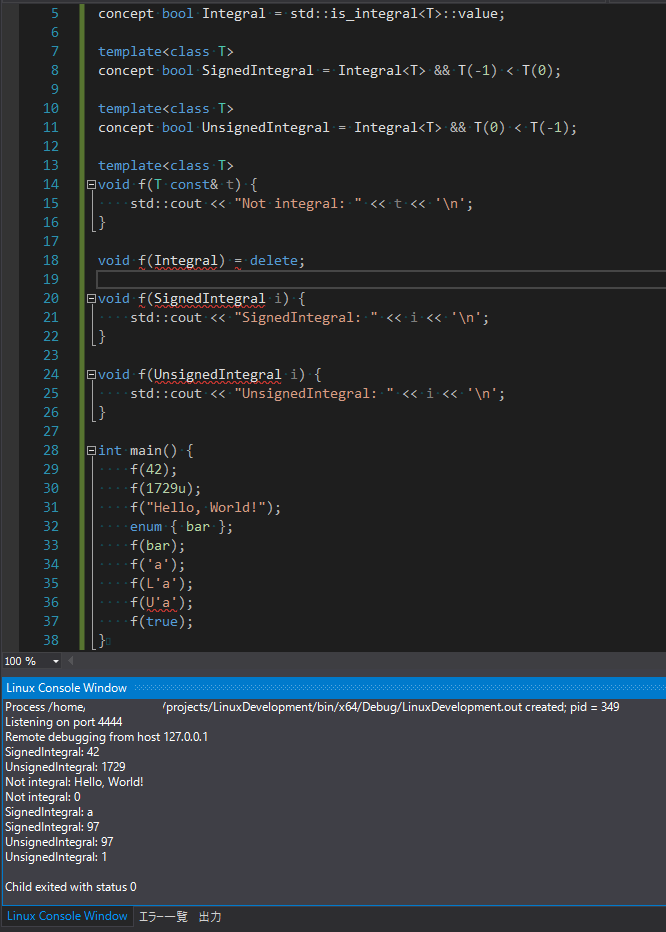Click console output 'UnsignedIntegral: 97'
666x932 pixels.
click(x=59, y=842)
